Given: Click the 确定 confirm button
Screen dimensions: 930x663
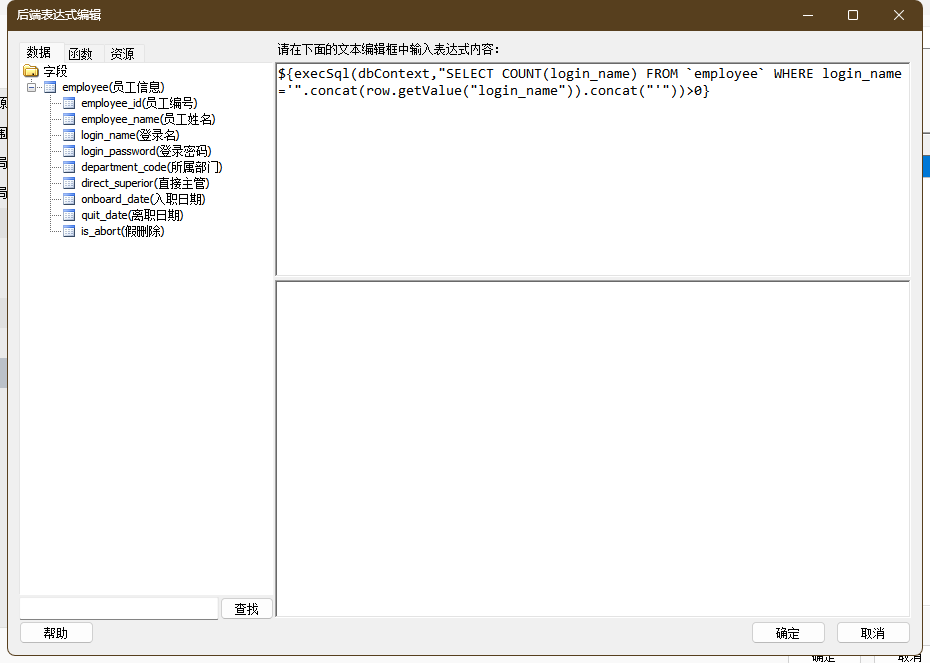Looking at the screenshot, I should [x=788, y=633].
